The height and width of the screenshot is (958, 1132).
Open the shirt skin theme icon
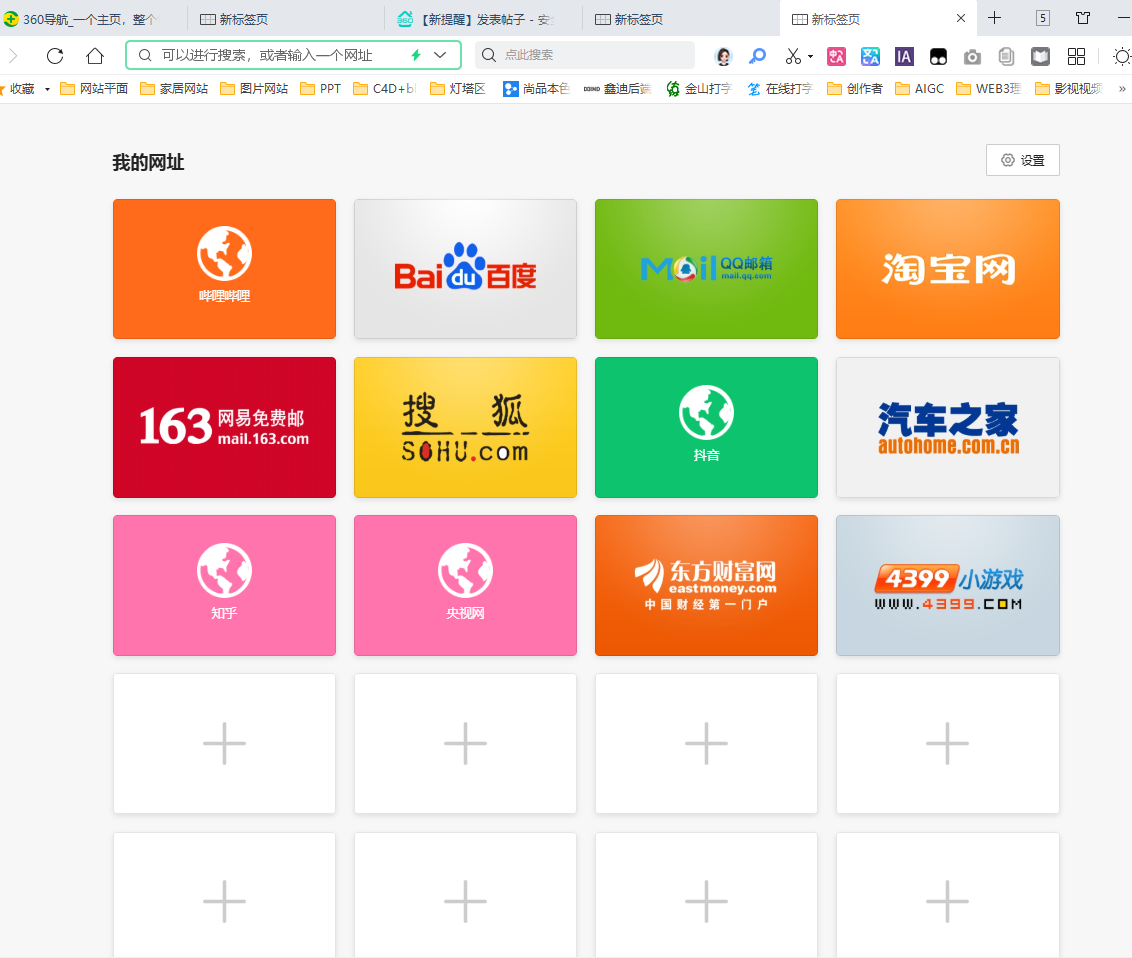tap(1083, 18)
